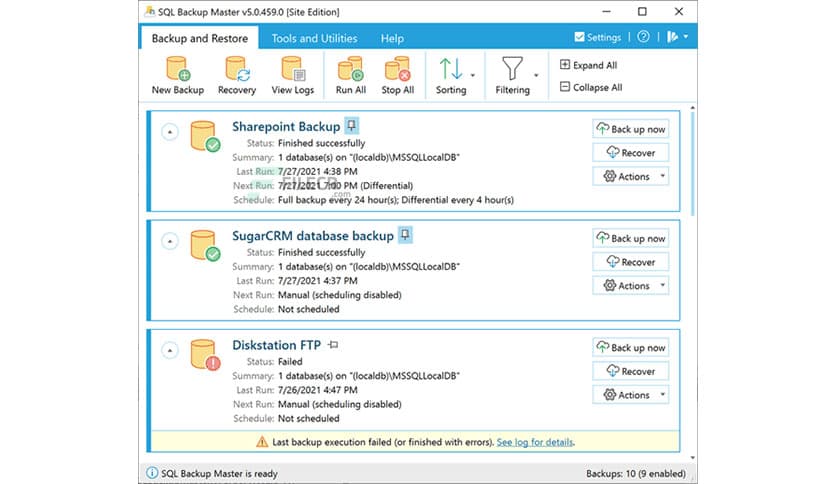
Task: Click the Sorting arrows icon
Action: point(451,69)
